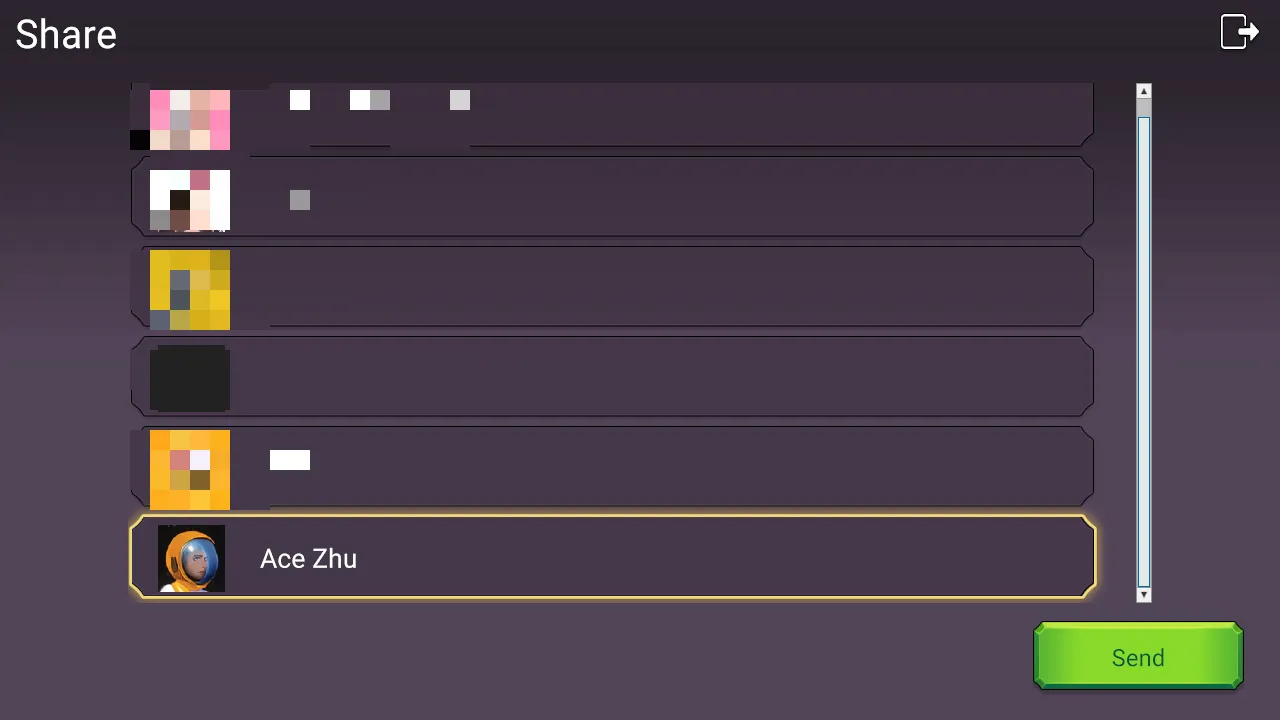Click Ace Zhu's astronaut avatar
This screenshot has width=1280, height=720.
point(192,558)
